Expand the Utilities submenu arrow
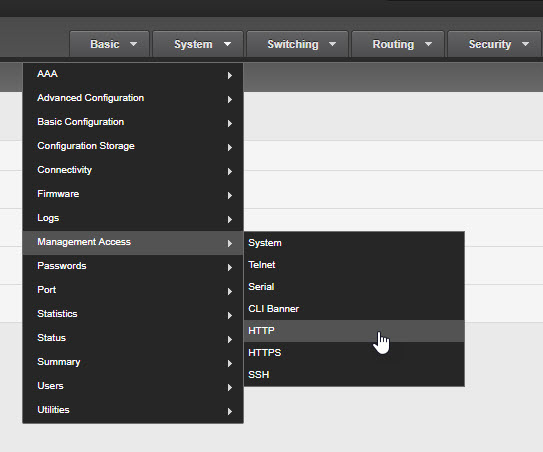The width and height of the screenshot is (543, 452). point(230,411)
